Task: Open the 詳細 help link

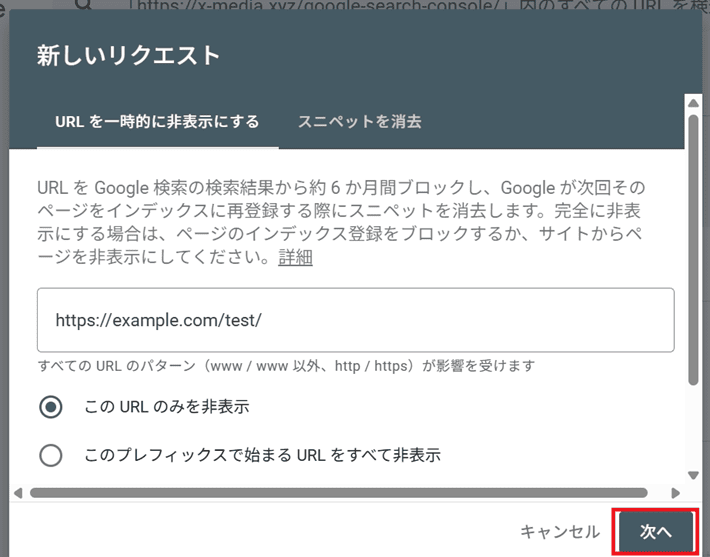Action: pyautogui.click(x=295, y=257)
